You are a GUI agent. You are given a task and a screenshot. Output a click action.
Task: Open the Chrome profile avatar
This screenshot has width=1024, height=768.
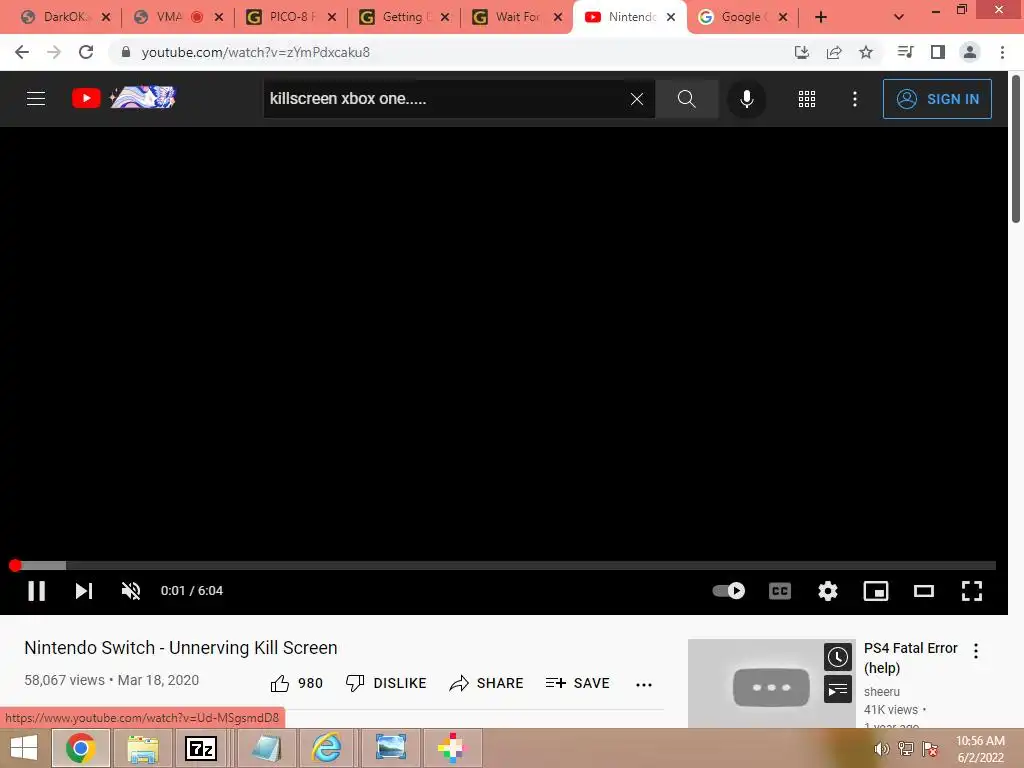[970, 52]
